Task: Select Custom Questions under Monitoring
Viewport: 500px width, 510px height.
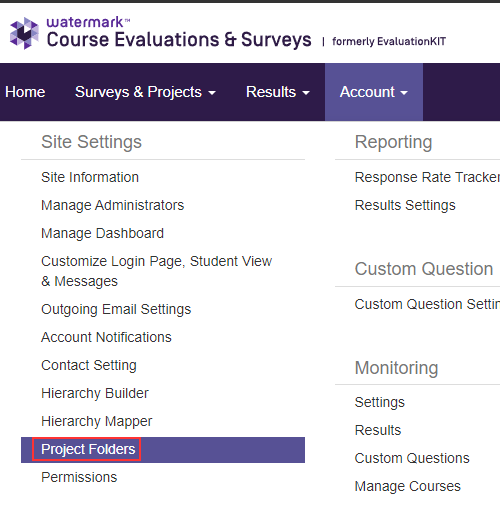Action: point(412,458)
